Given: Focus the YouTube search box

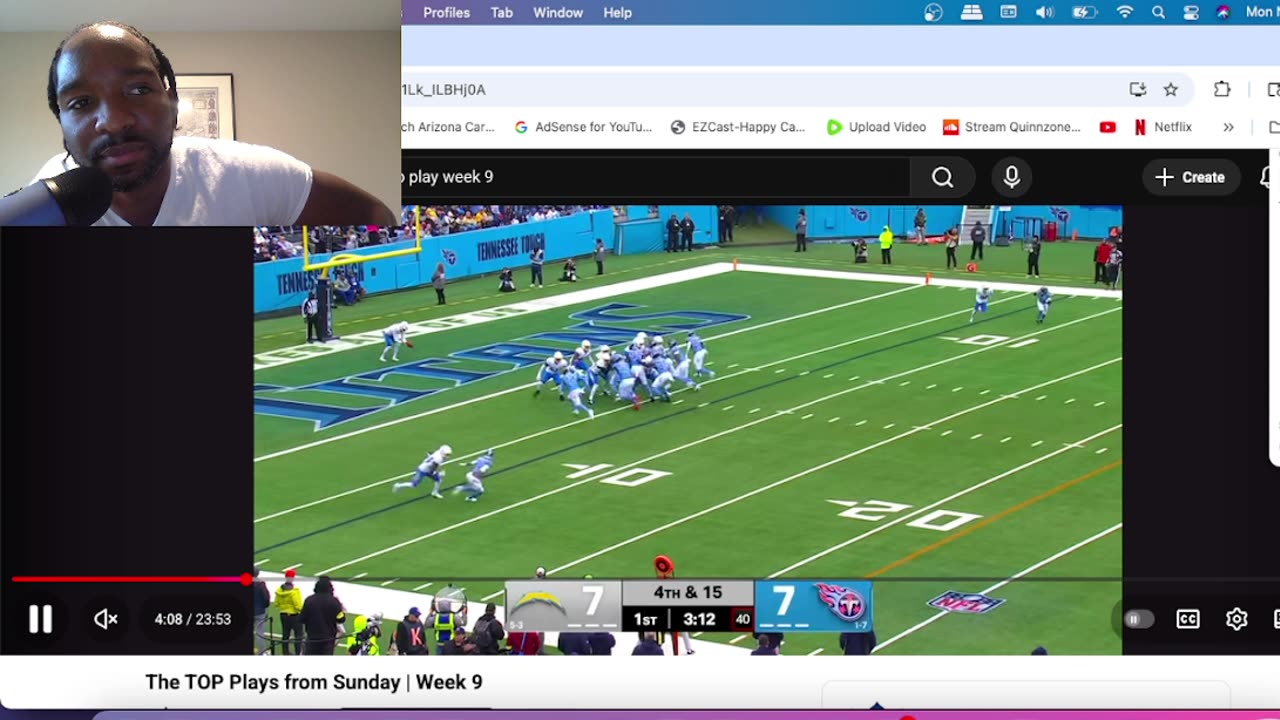Looking at the screenshot, I should pyautogui.click(x=655, y=177).
